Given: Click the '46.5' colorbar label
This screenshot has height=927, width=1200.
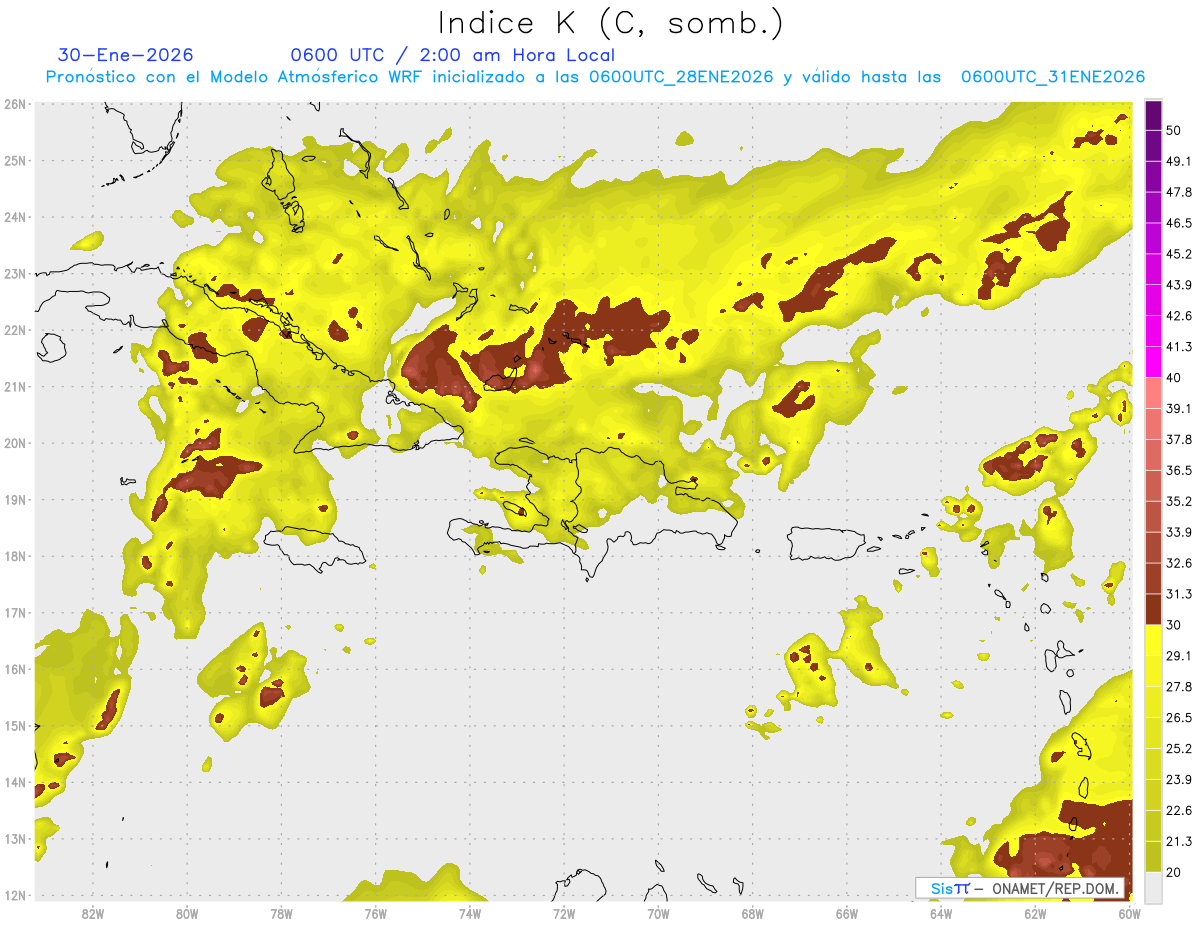Looking at the screenshot, I should (x=1179, y=223).
